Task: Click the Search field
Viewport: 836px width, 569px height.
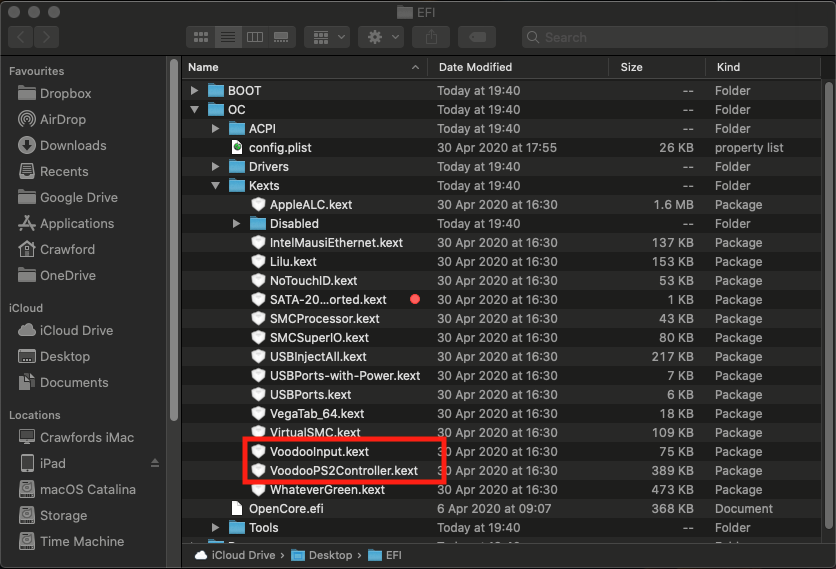Action: coord(674,37)
